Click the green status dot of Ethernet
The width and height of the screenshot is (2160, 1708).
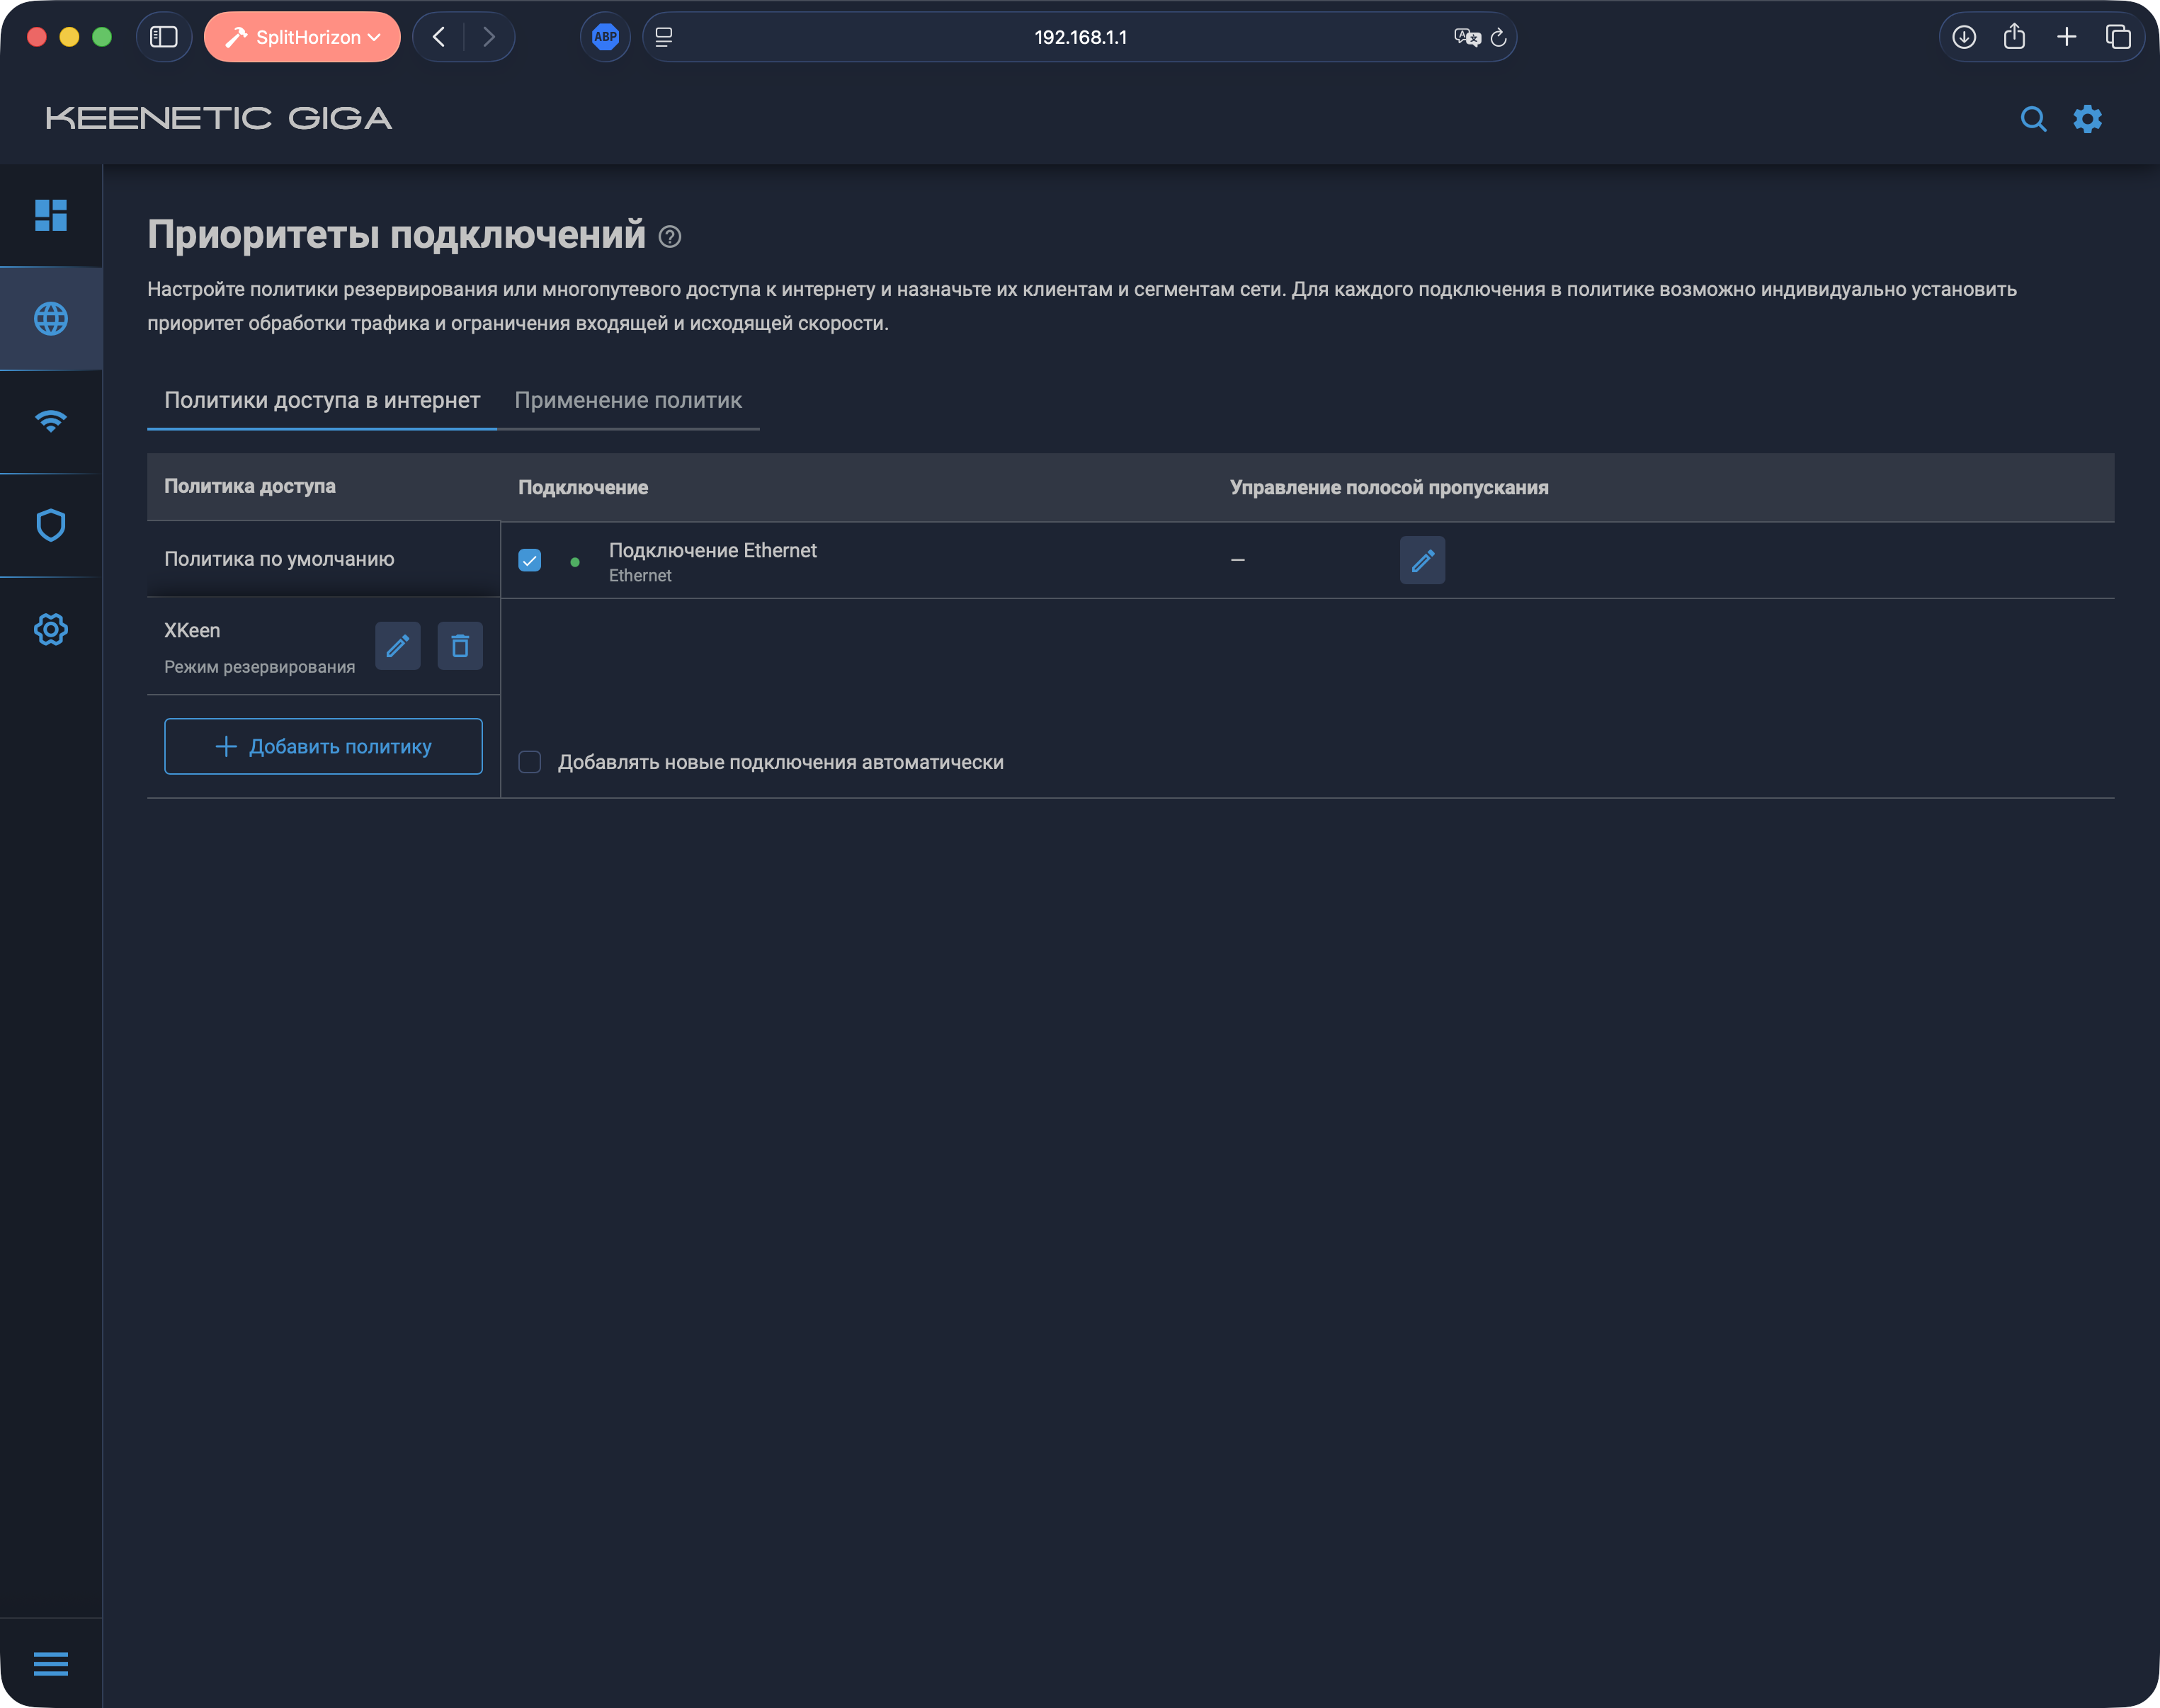575,562
